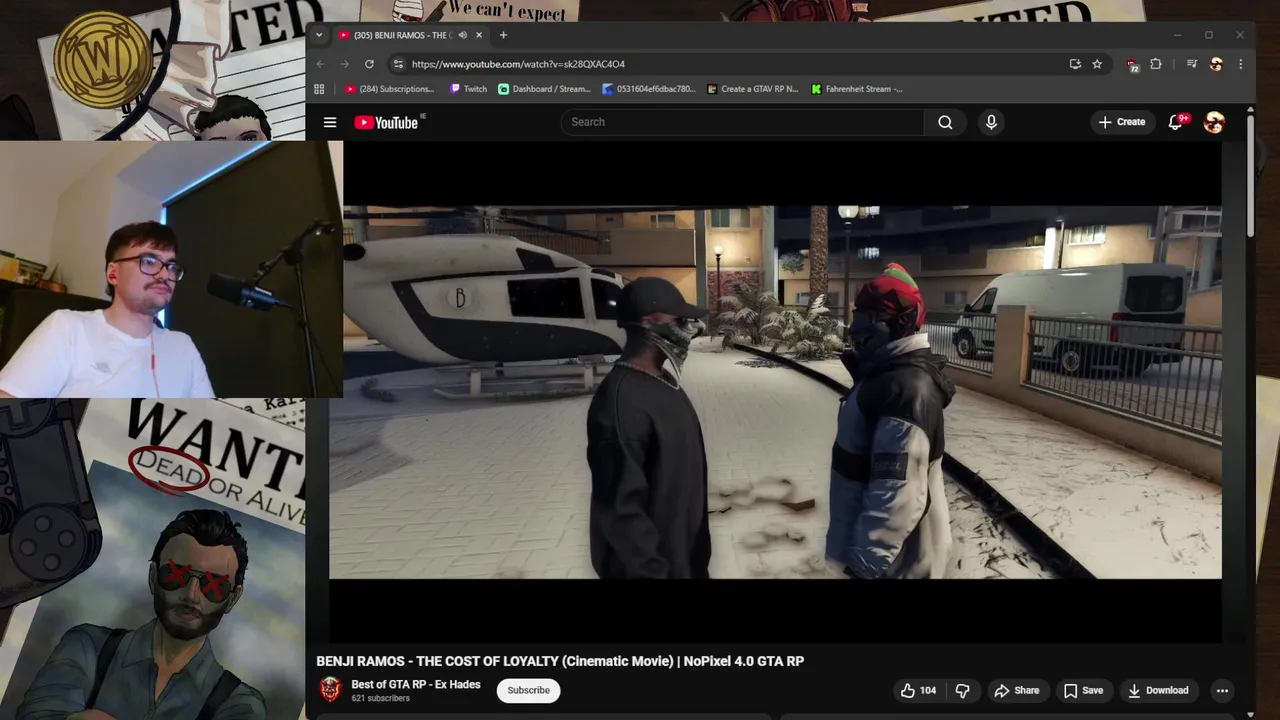The width and height of the screenshot is (1280, 720).
Task: Open the YouTube account avatar menu
Action: click(1214, 122)
